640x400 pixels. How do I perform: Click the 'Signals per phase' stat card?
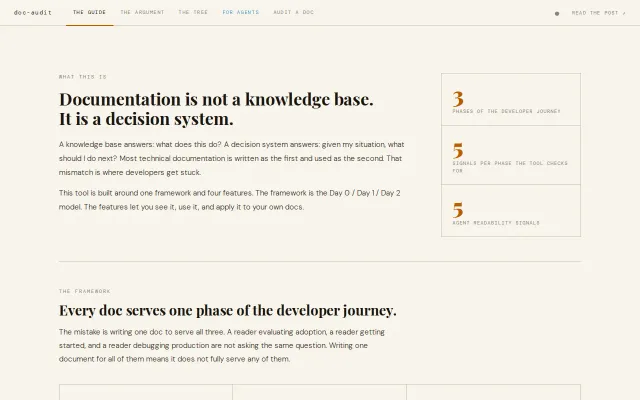pos(511,155)
